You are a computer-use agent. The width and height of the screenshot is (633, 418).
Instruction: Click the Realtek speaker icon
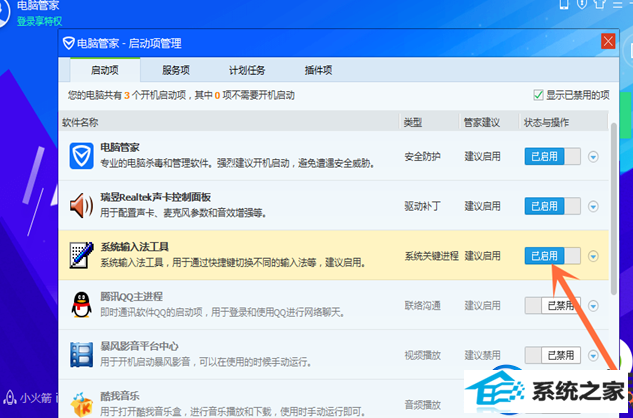pos(81,206)
